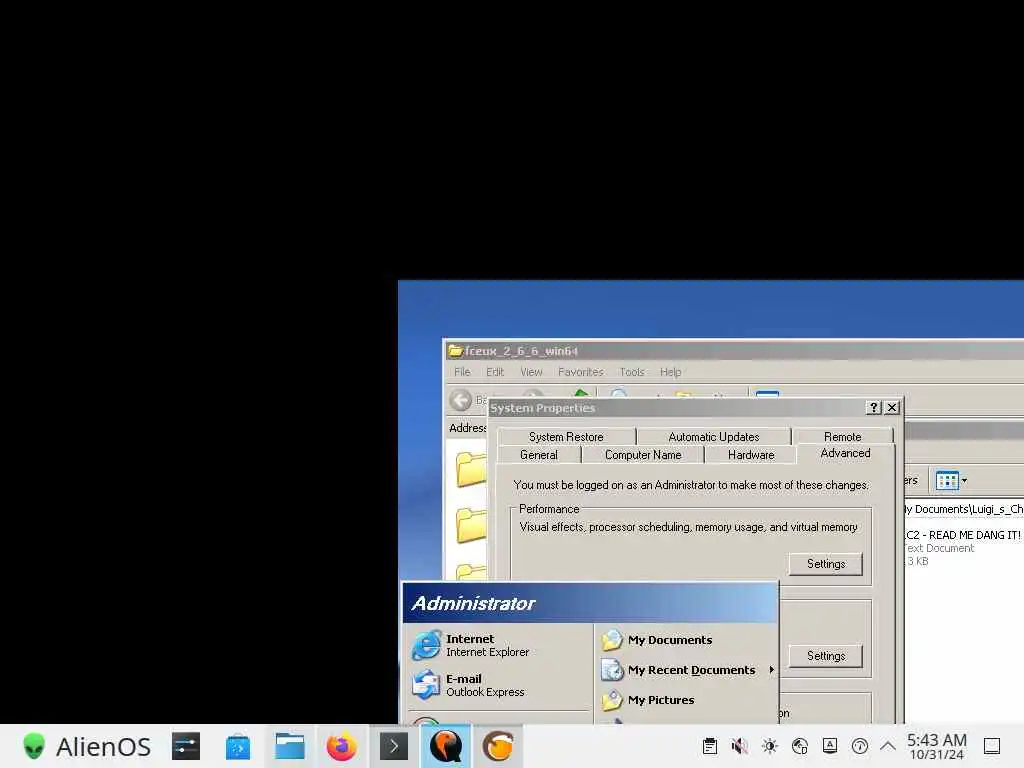Viewport: 1024px width, 768px height.
Task: Expand the My Recent Documents submenu
Action: point(688,670)
